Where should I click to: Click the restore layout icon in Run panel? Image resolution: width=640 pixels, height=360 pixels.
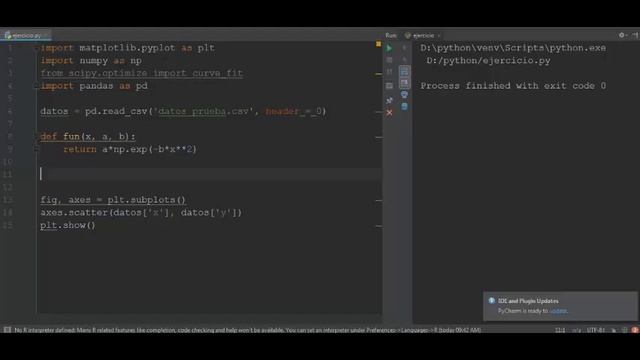point(389,86)
